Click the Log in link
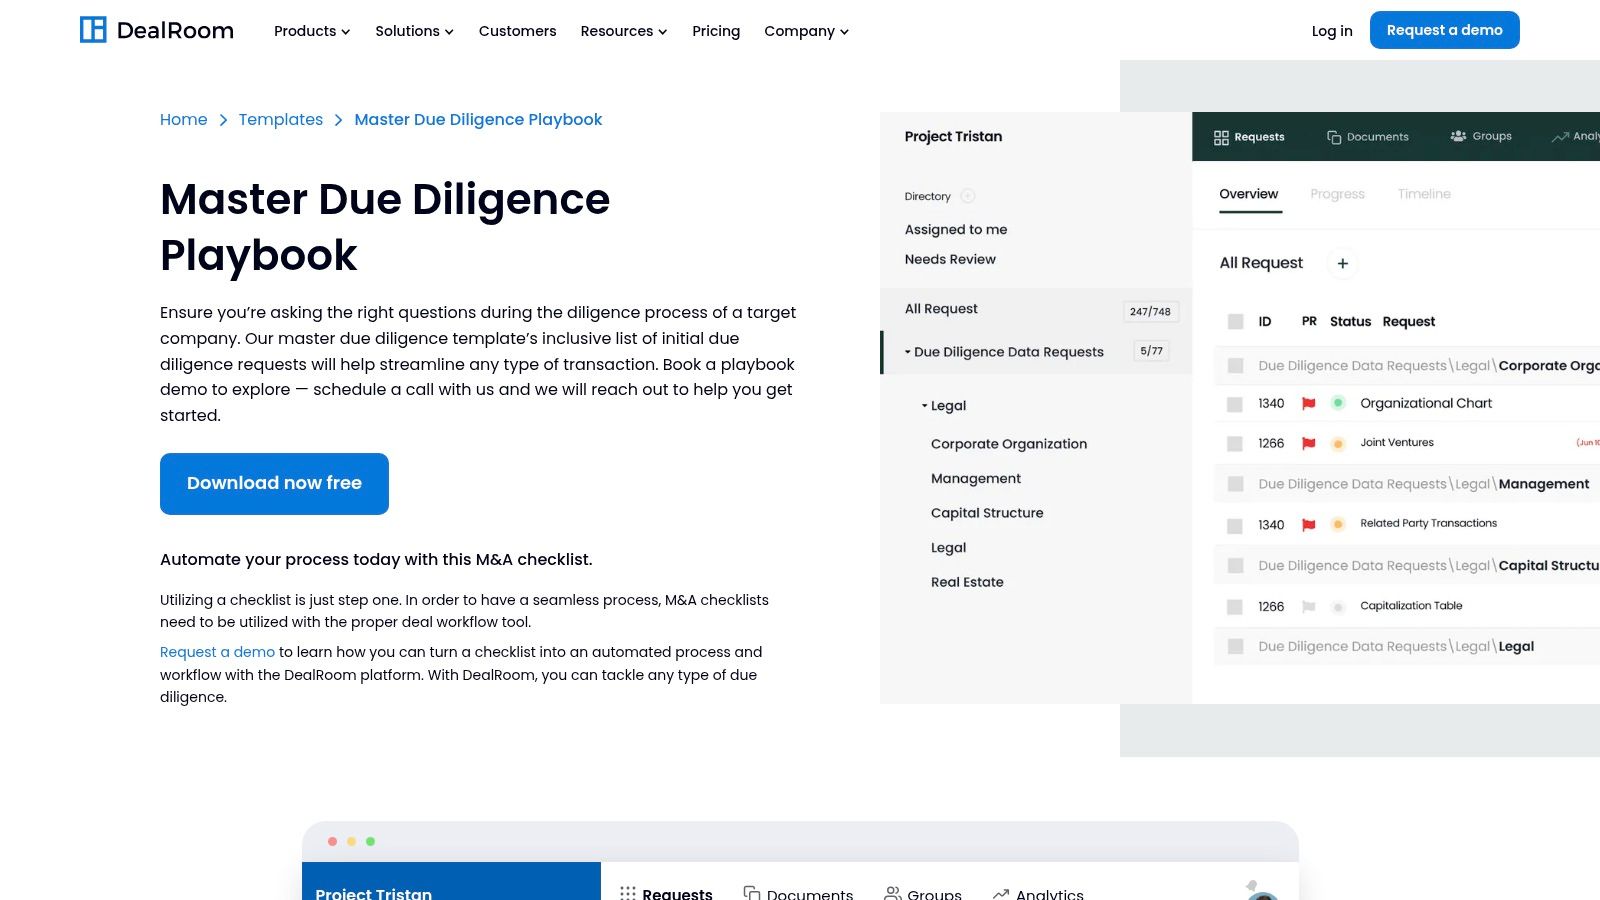This screenshot has height=900, width=1600. [x=1332, y=31]
